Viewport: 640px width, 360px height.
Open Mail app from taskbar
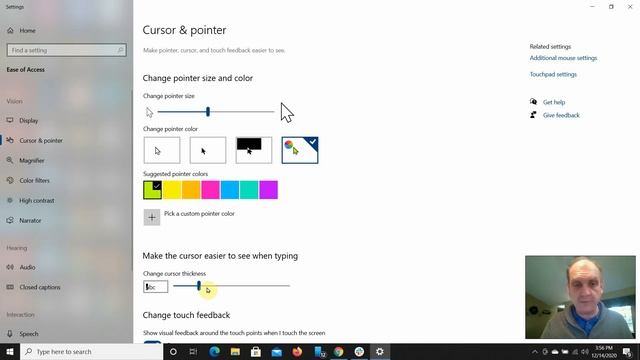[x=276, y=351]
